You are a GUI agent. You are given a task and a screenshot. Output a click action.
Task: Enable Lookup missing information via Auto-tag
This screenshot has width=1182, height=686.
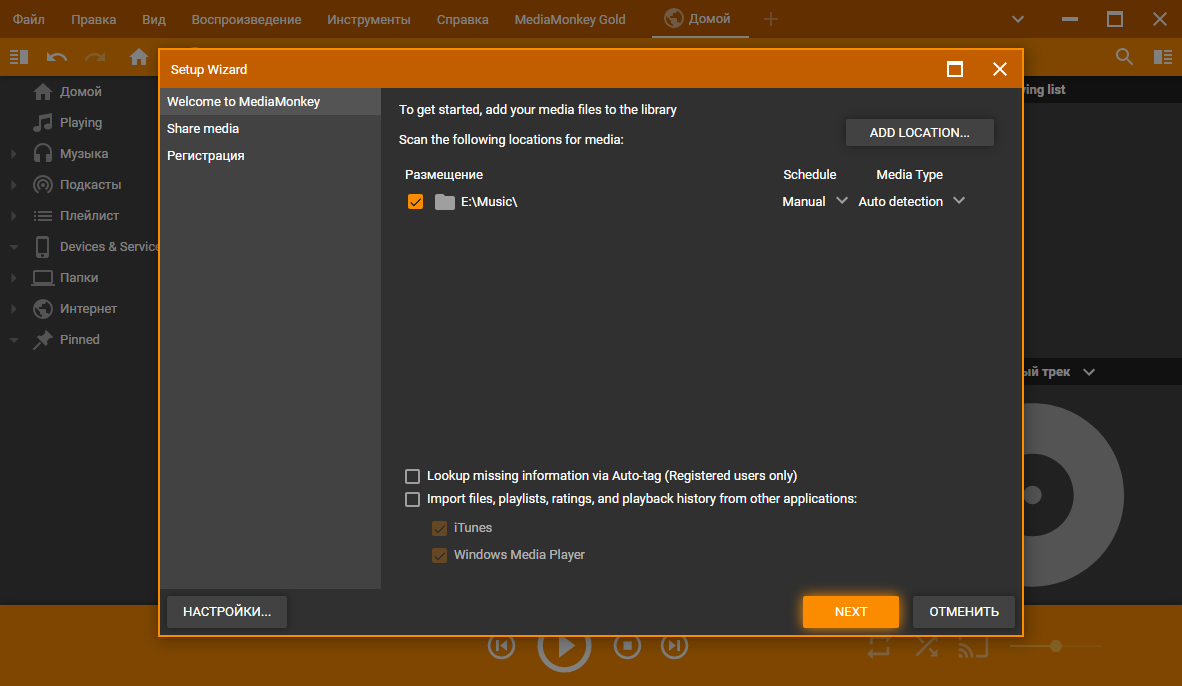pos(412,476)
